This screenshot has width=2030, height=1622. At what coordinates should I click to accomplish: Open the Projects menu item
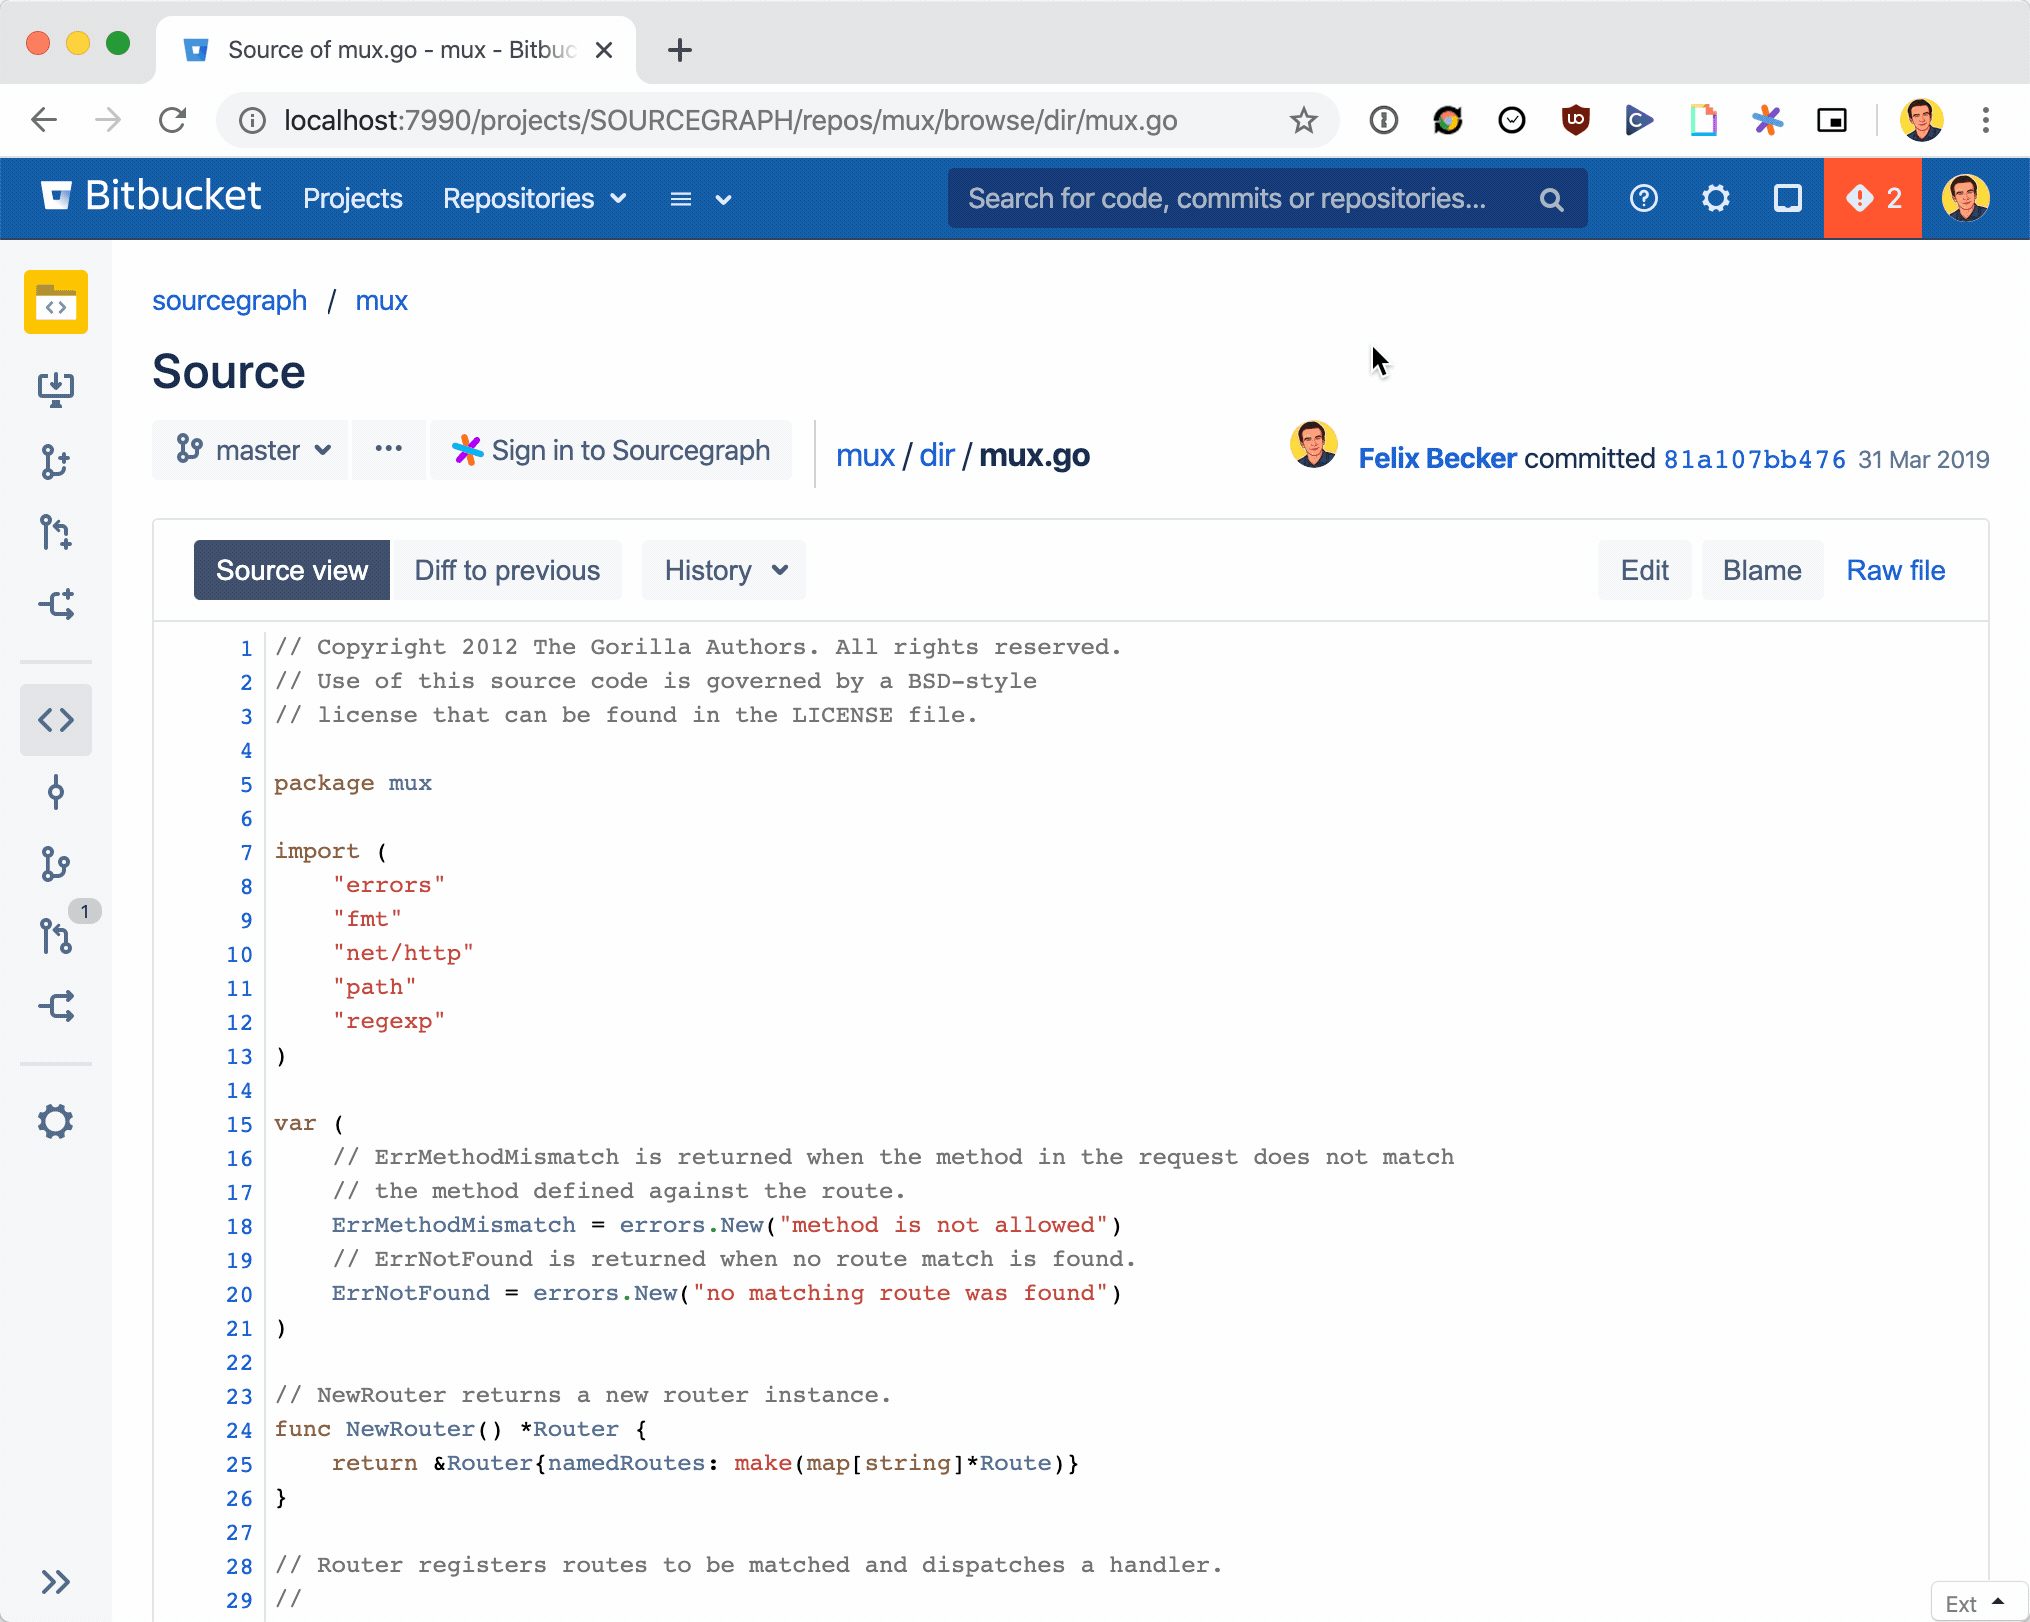(353, 198)
